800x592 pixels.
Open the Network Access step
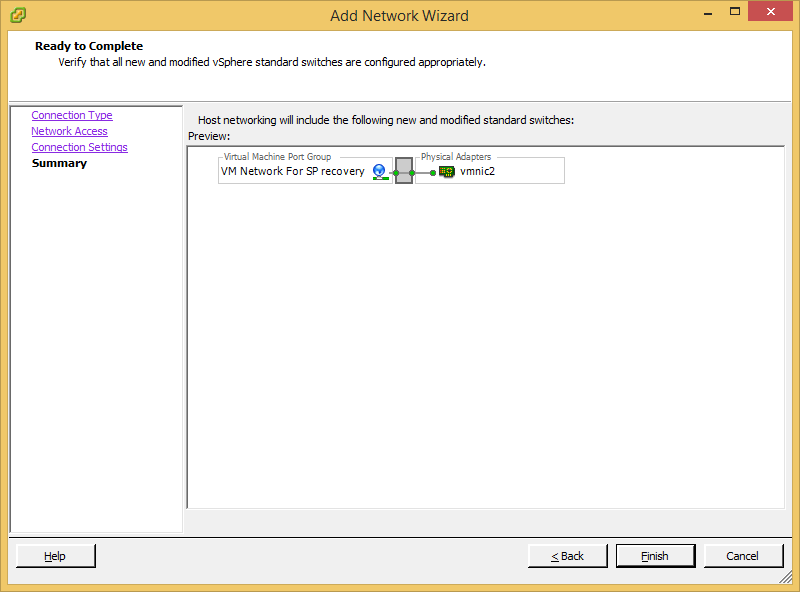click(x=69, y=131)
